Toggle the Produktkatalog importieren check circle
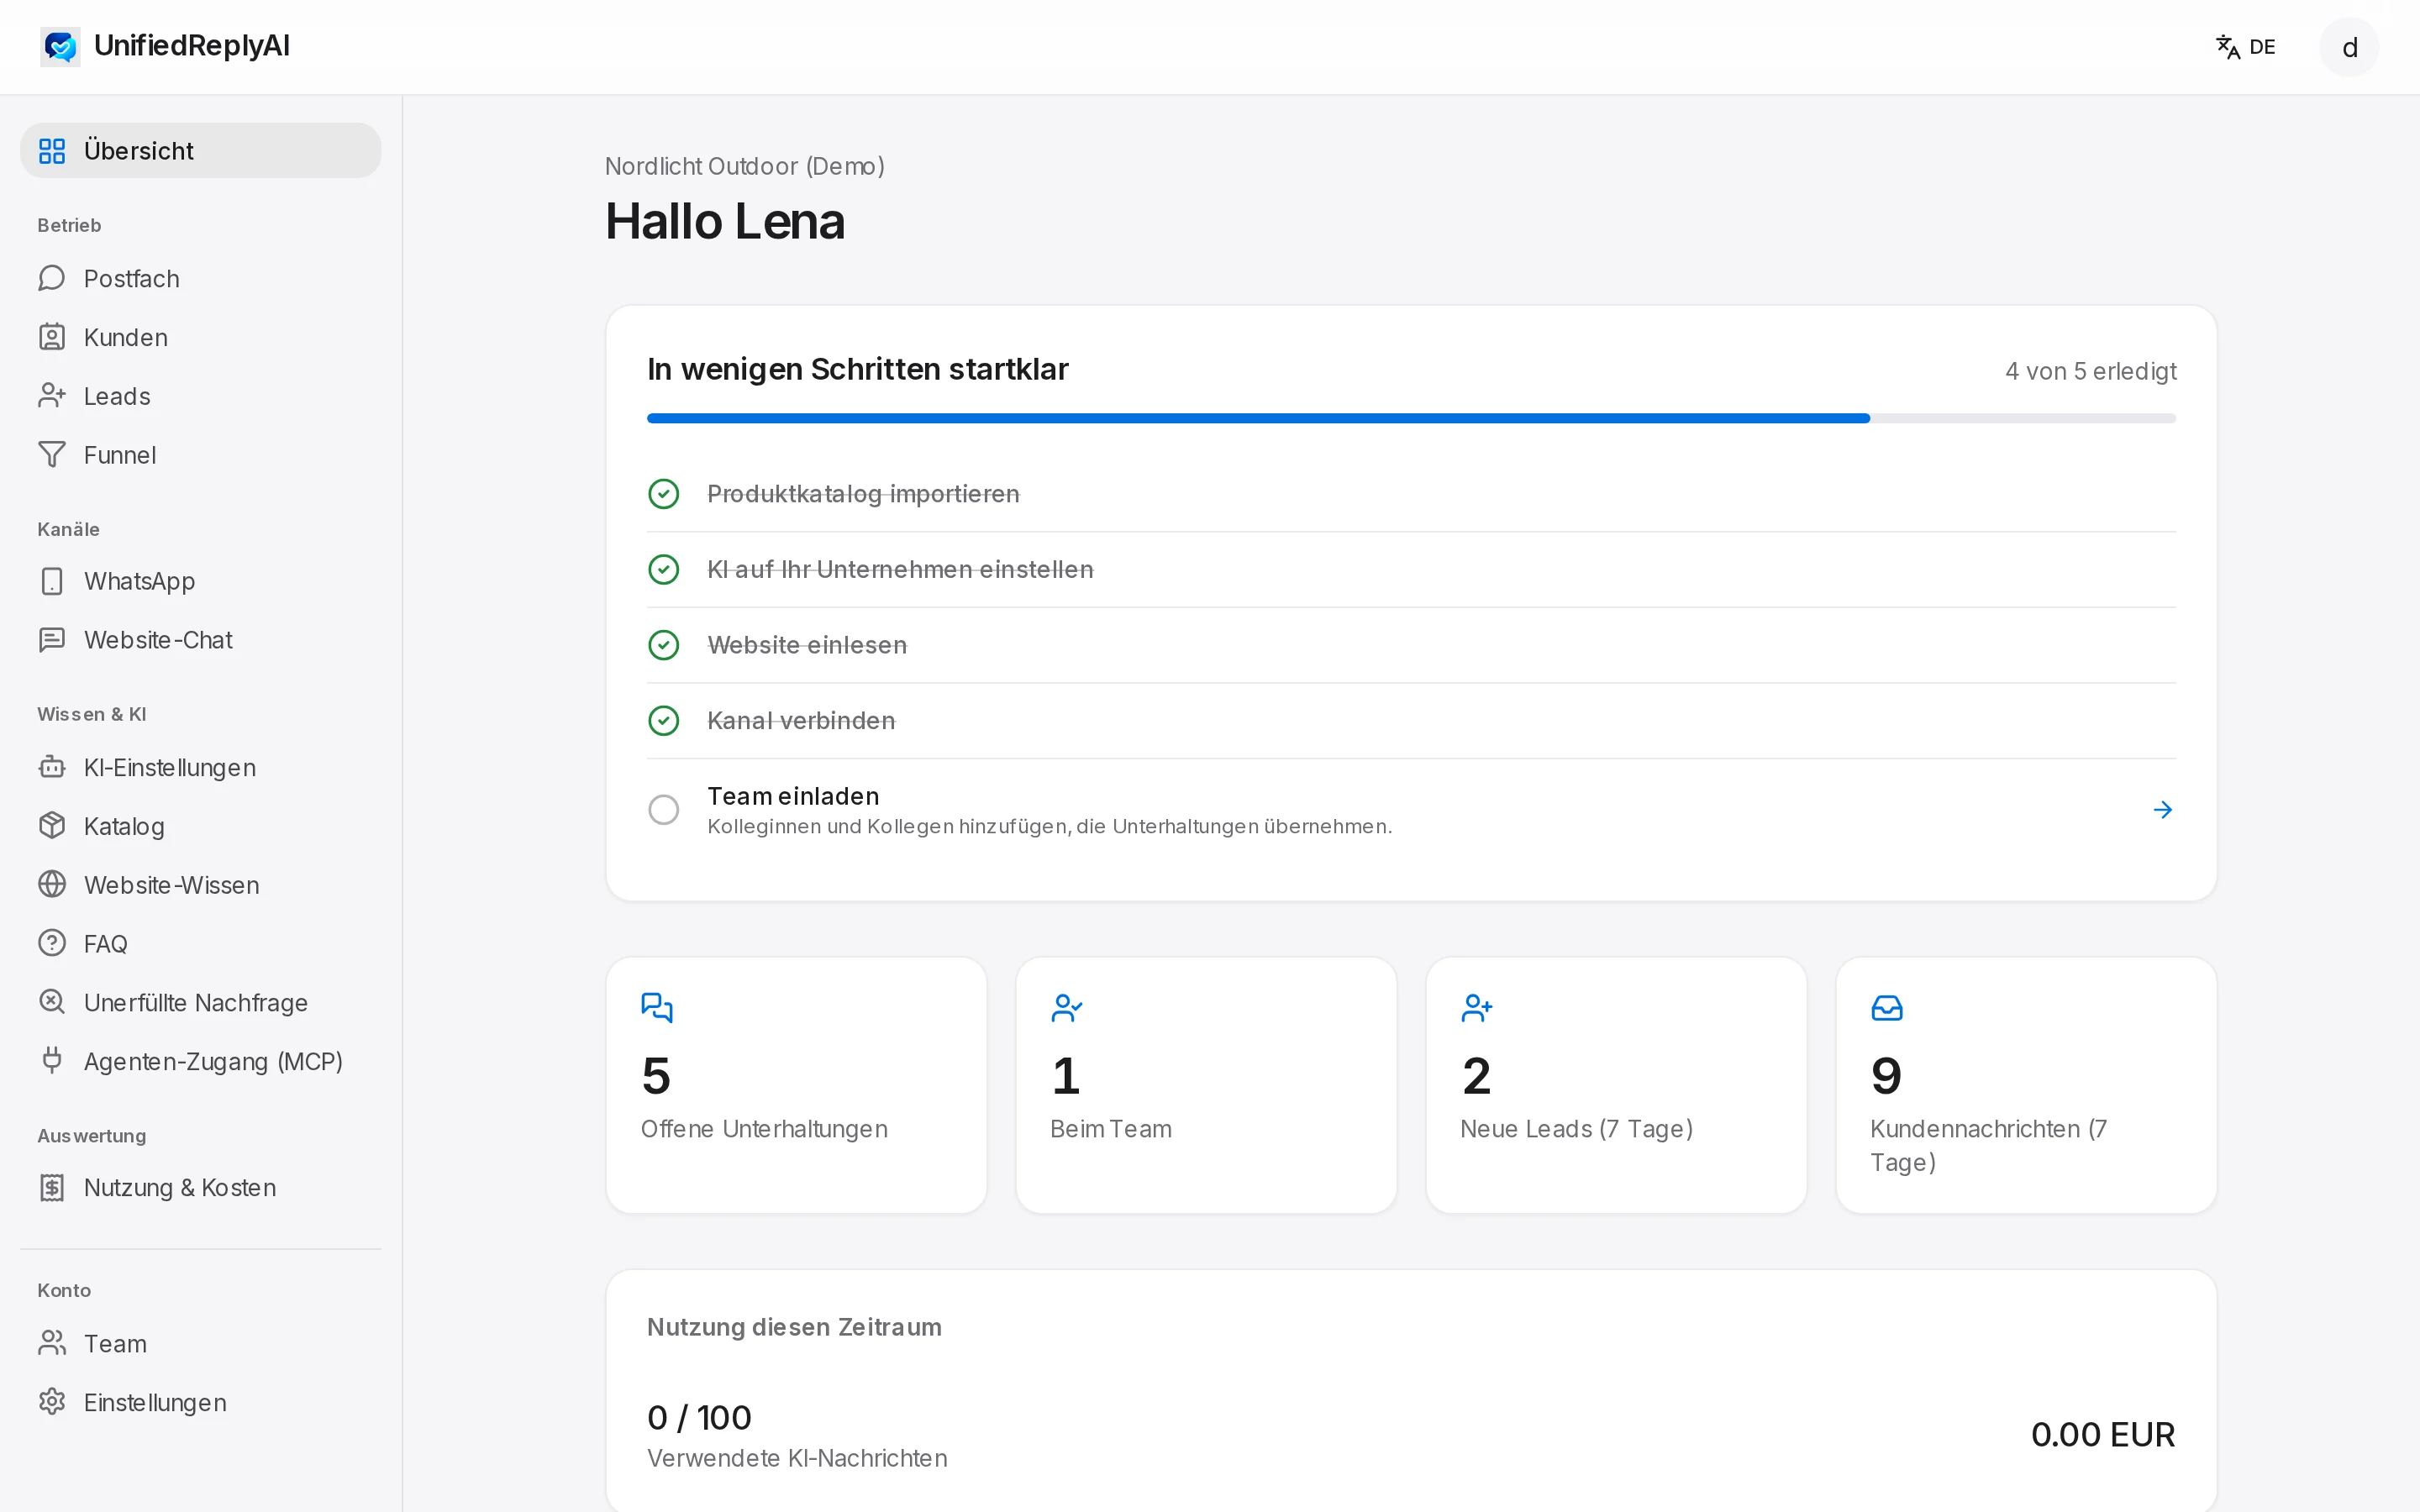 click(664, 494)
